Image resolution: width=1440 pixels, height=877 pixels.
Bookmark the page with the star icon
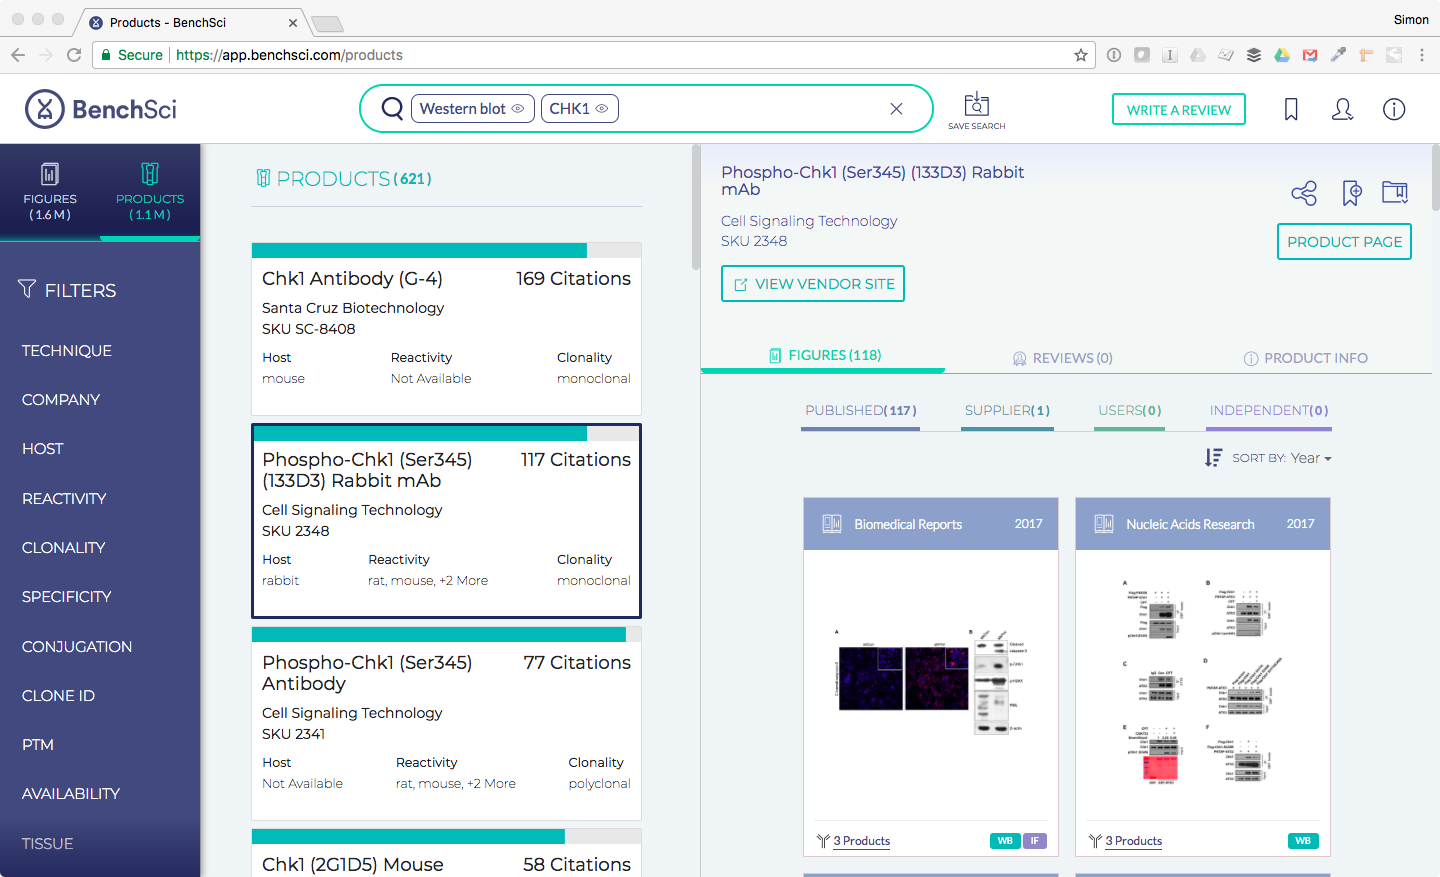tap(1080, 55)
